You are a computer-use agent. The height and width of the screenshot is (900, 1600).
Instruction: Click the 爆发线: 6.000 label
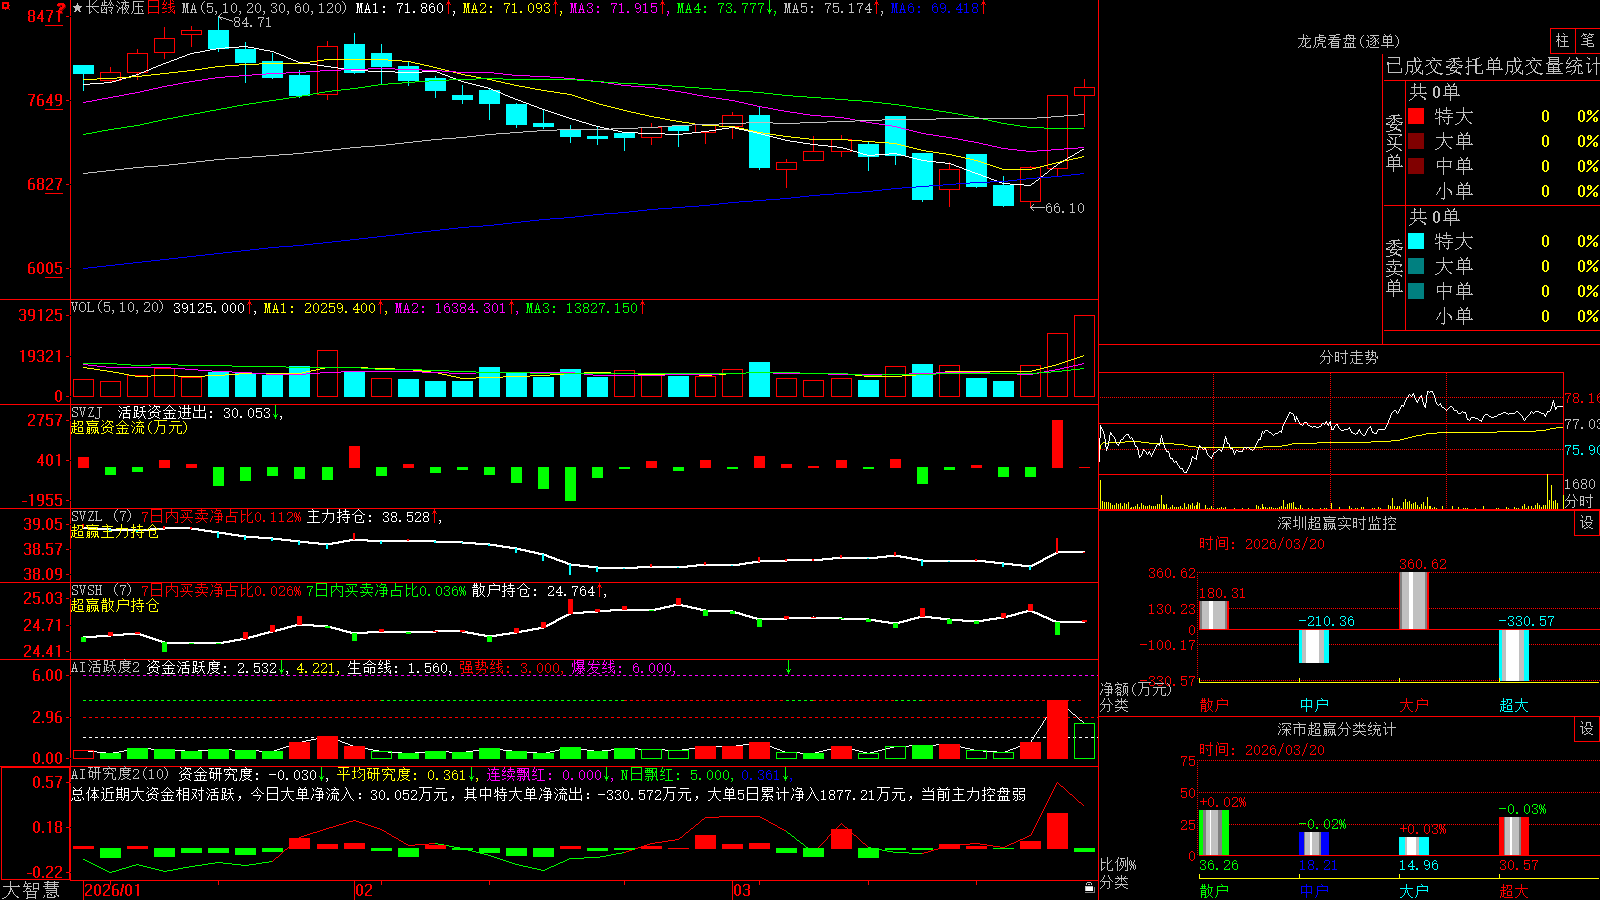click(x=623, y=668)
